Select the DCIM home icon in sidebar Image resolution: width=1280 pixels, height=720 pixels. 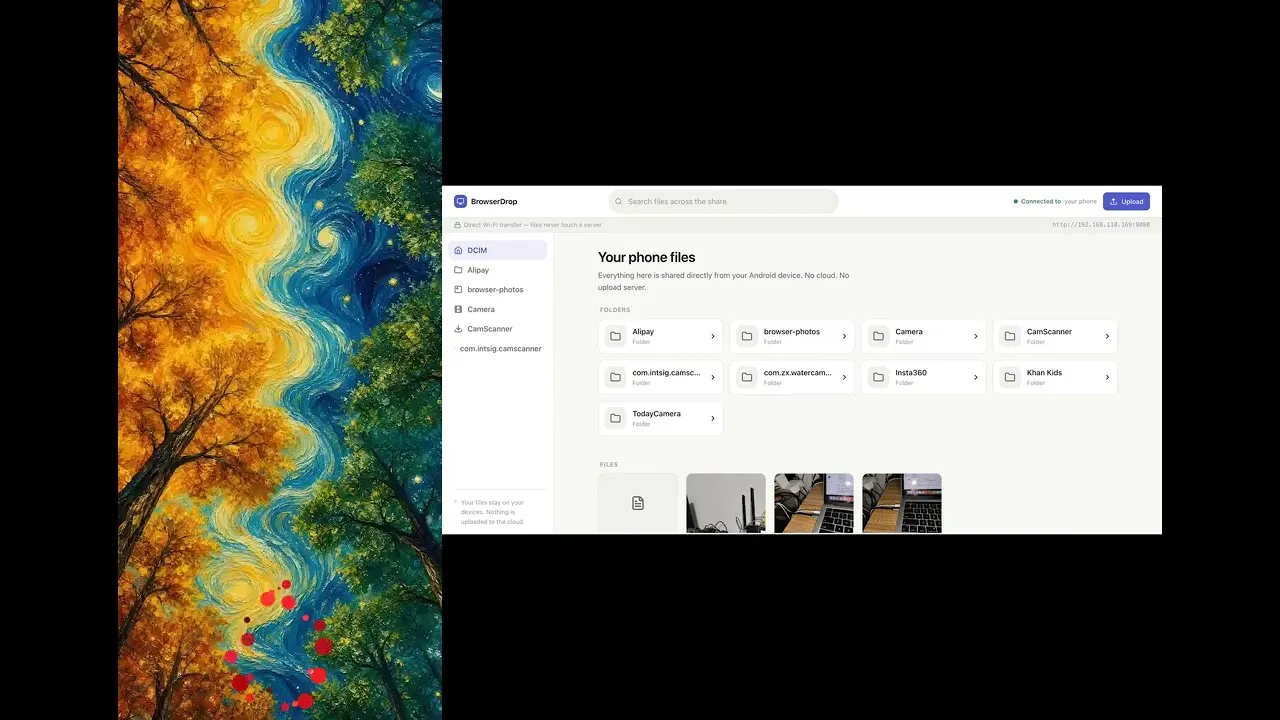click(x=458, y=250)
